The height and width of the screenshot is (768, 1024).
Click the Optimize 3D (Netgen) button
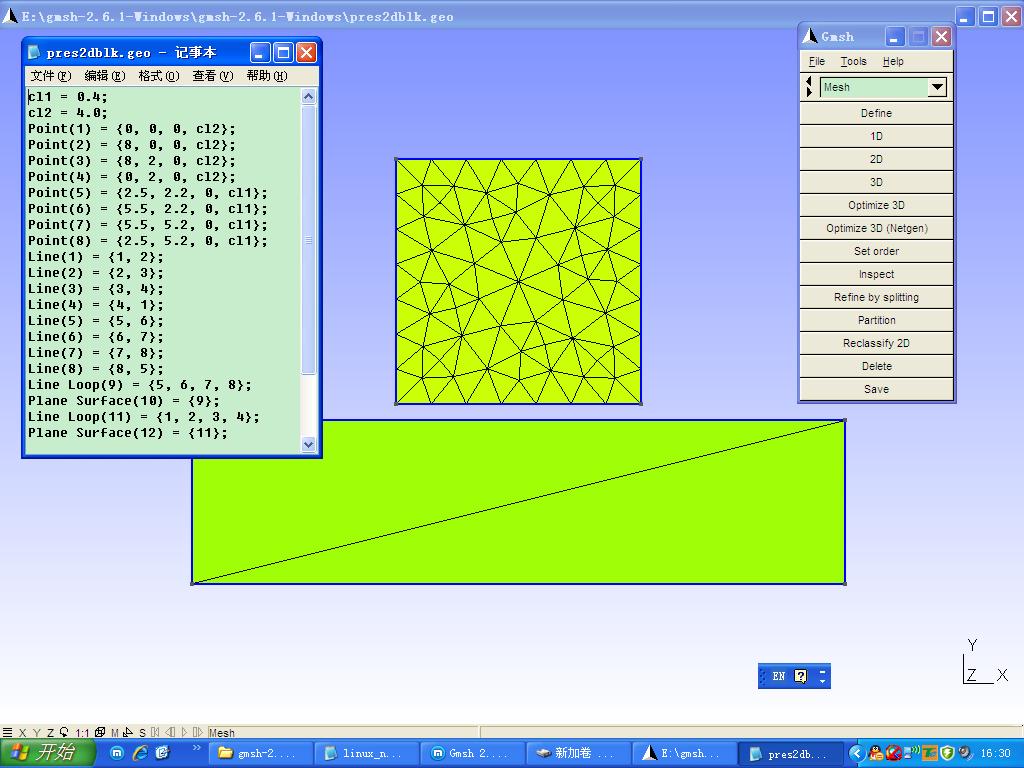876,228
